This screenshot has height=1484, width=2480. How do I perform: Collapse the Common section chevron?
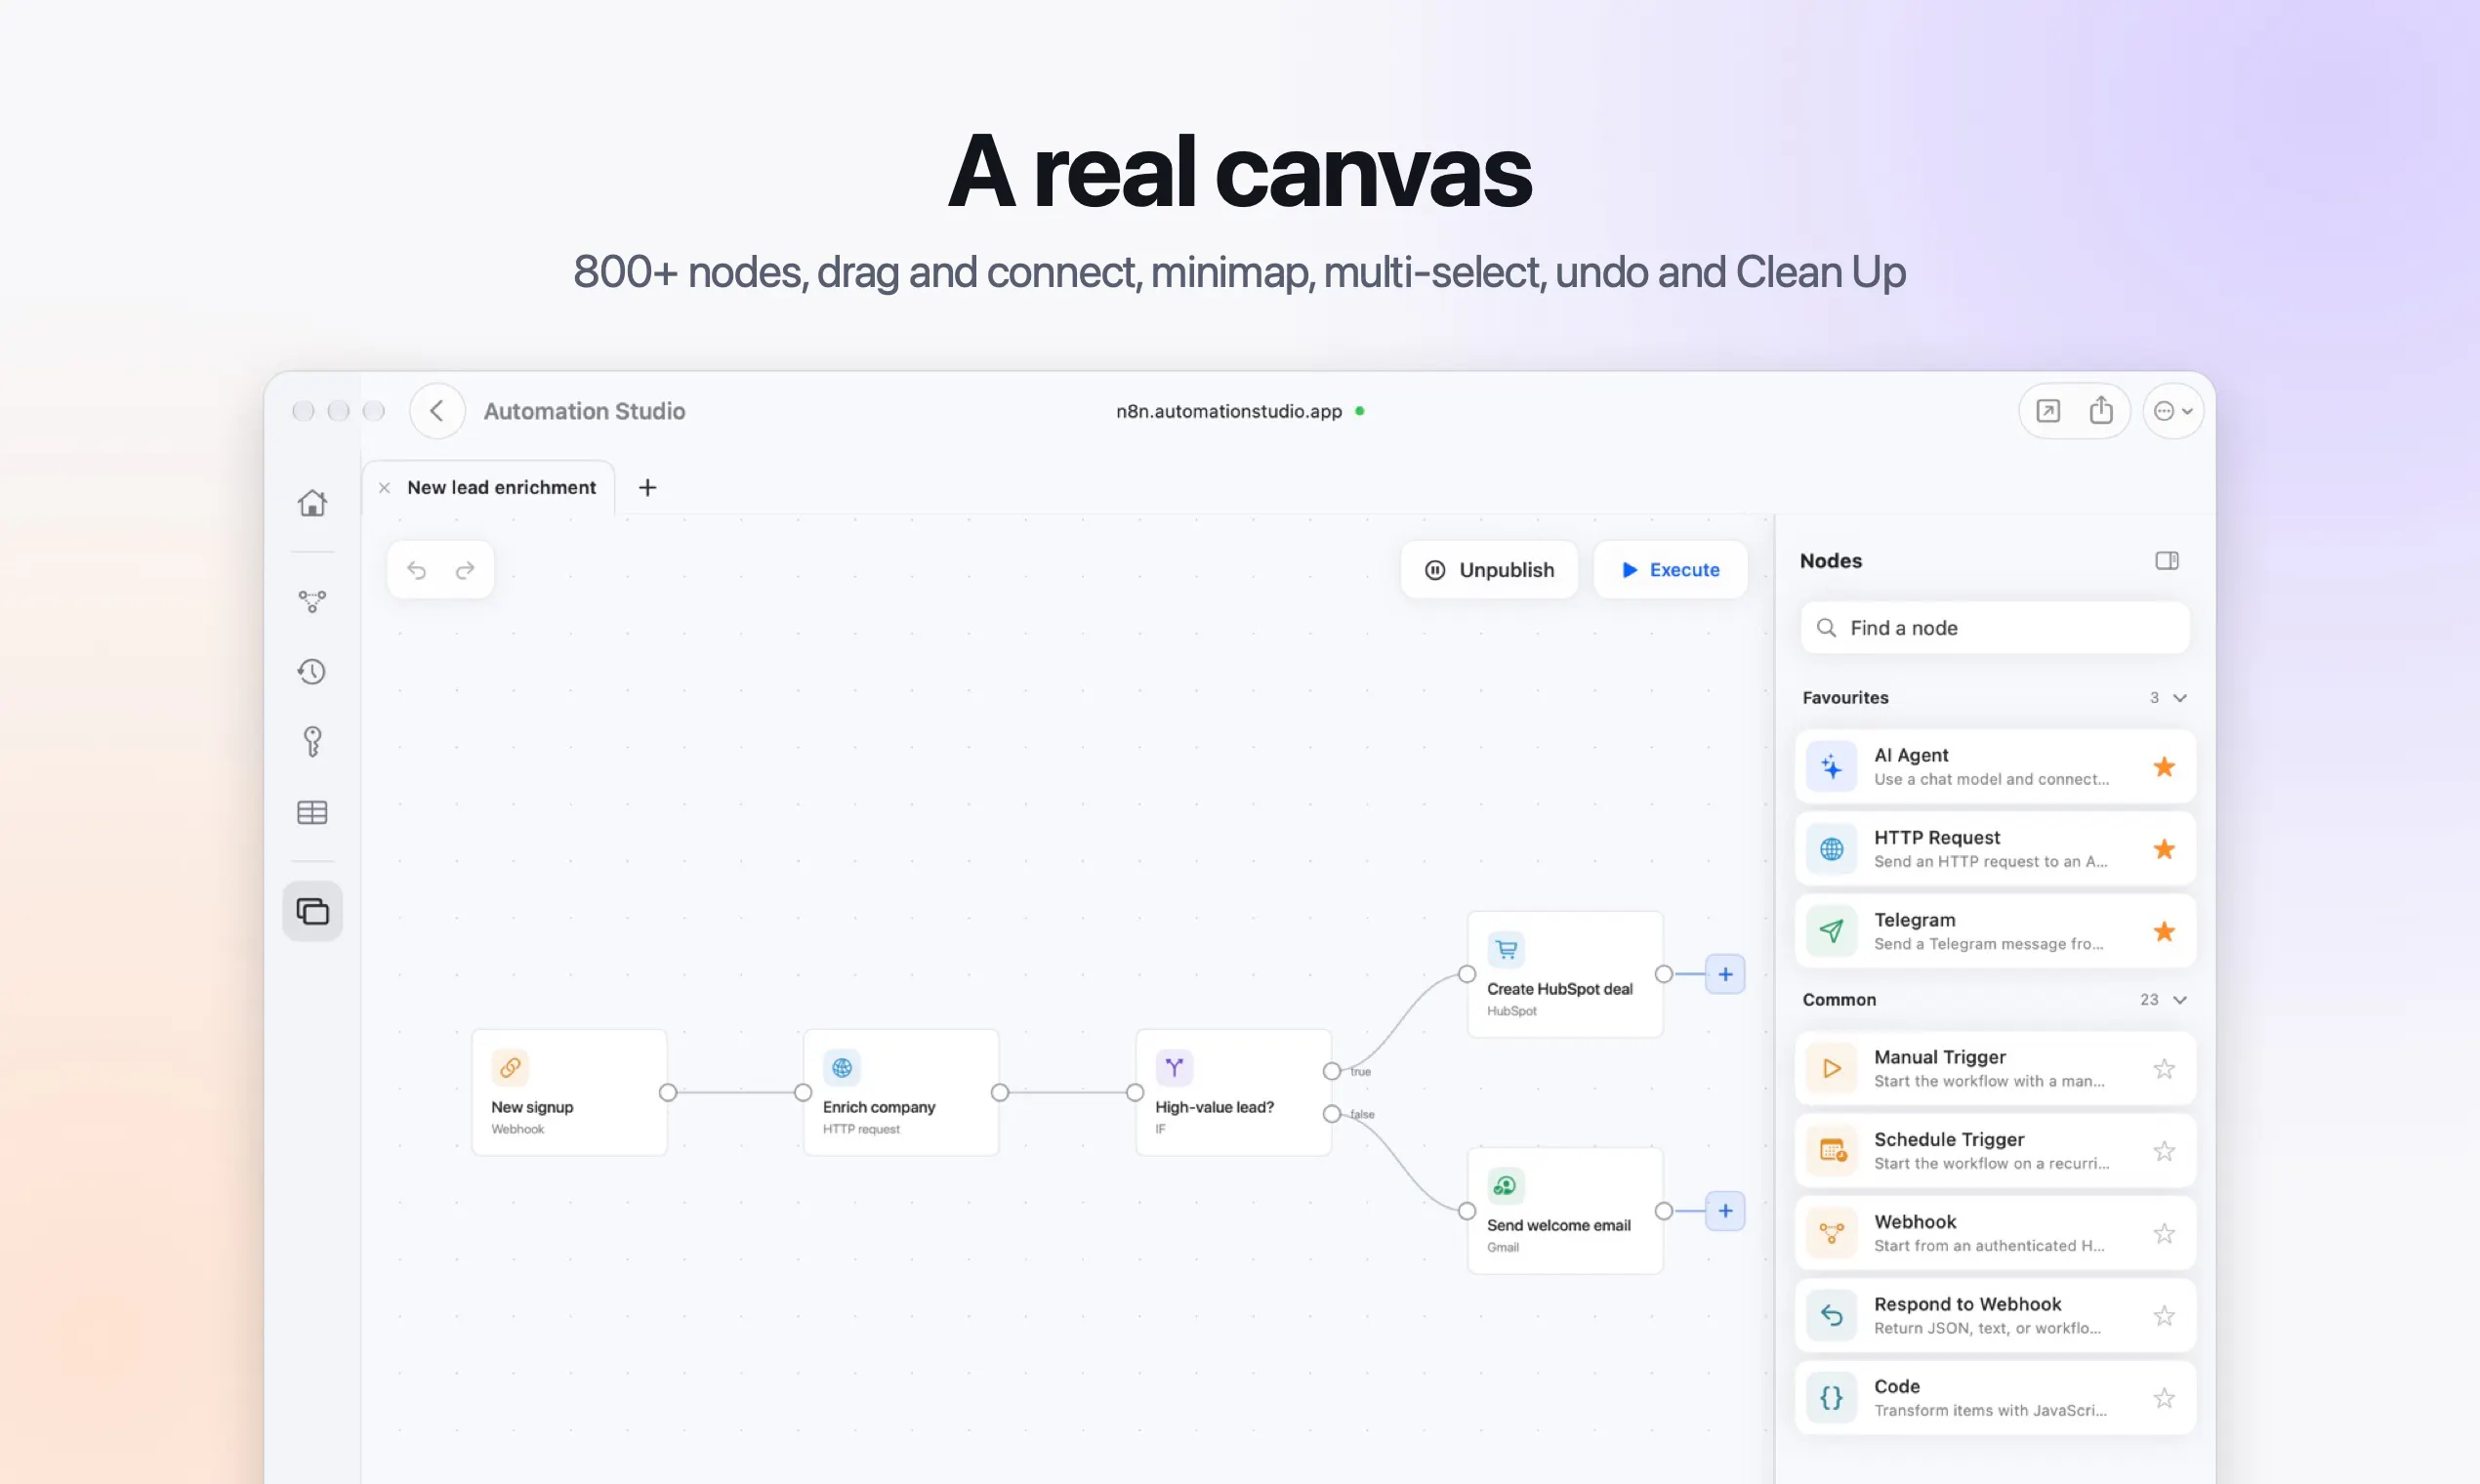pyautogui.click(x=2180, y=1000)
